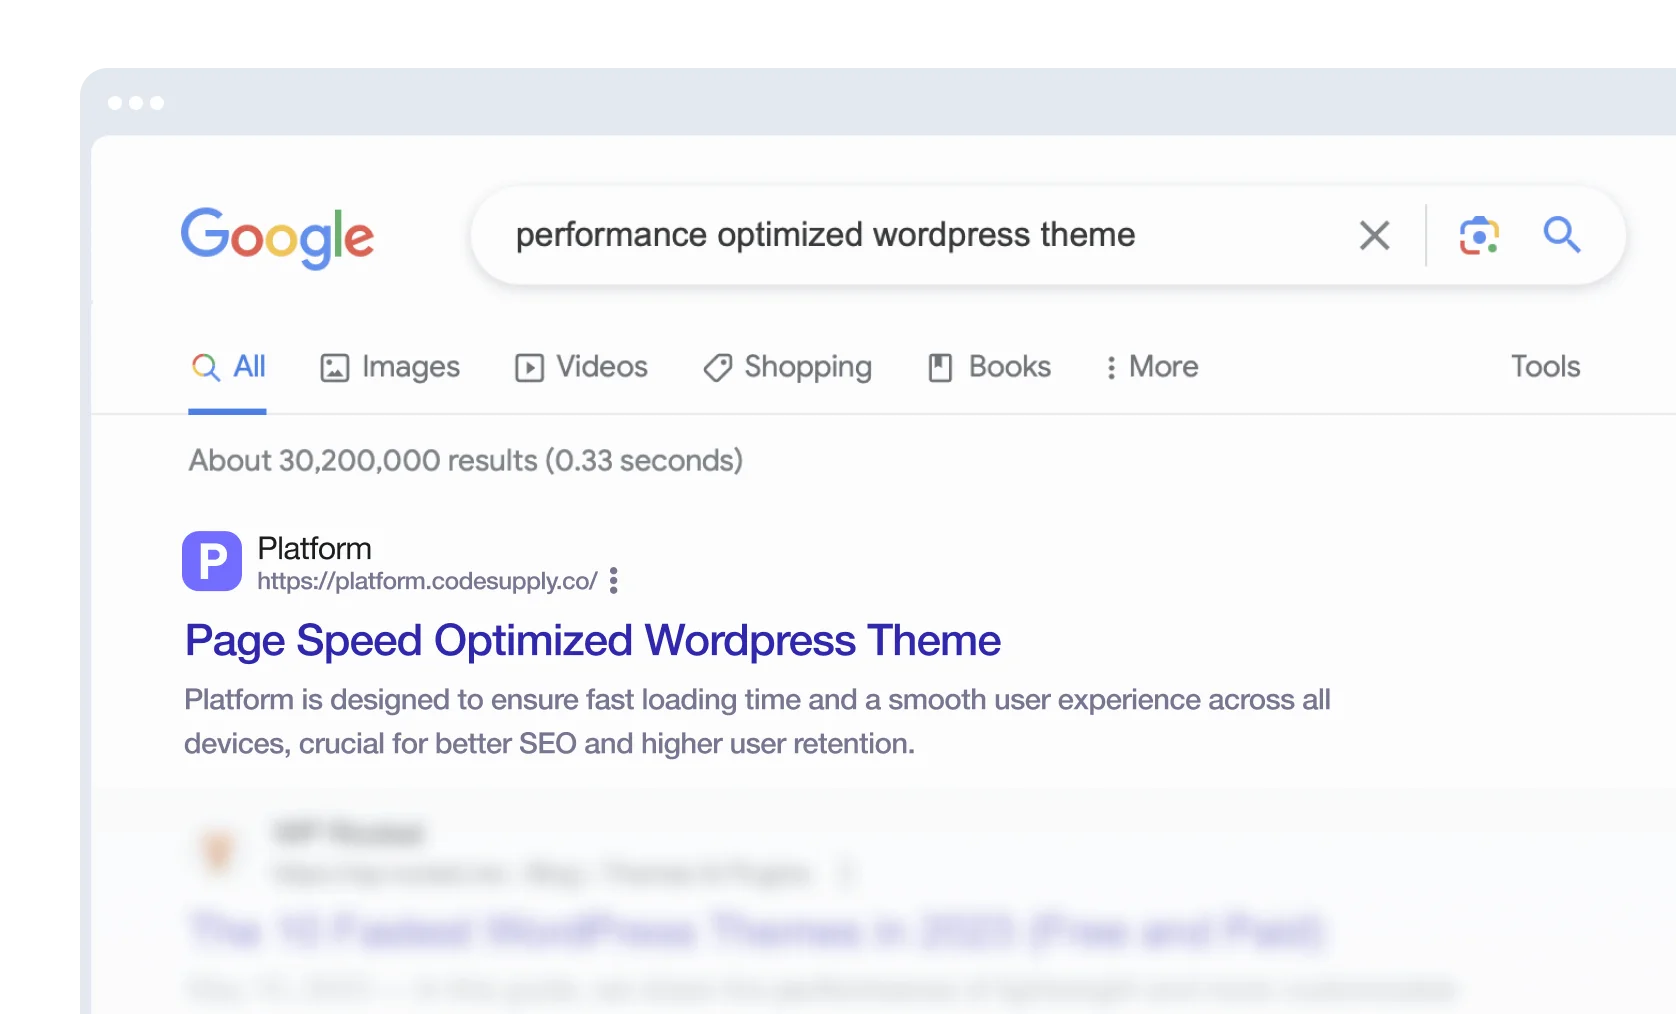
Task: Click the Google logo
Action: (x=277, y=238)
